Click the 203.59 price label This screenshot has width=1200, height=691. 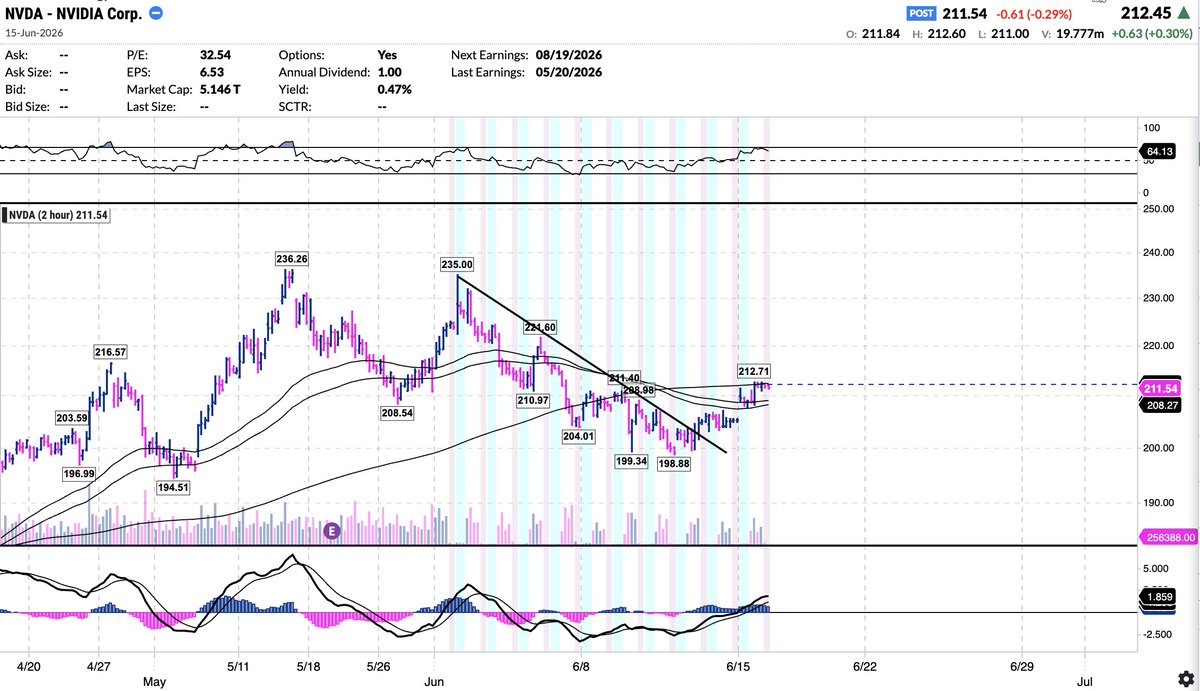[x=70, y=417]
